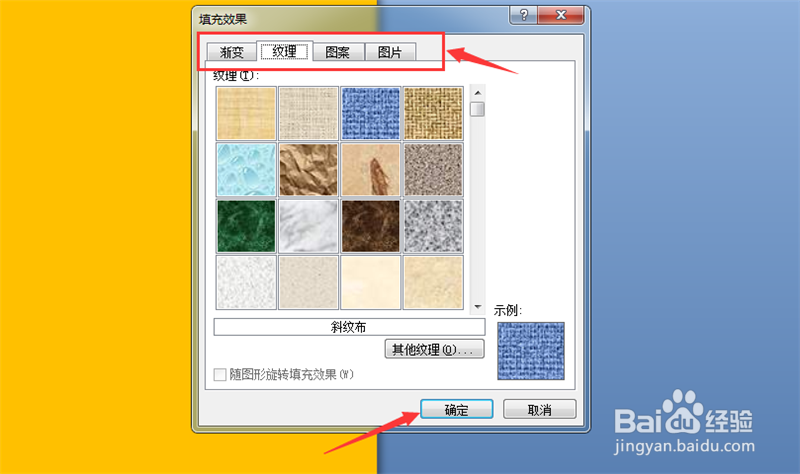Choose the papyrus beige texture
800x474 pixels.
click(x=246, y=113)
